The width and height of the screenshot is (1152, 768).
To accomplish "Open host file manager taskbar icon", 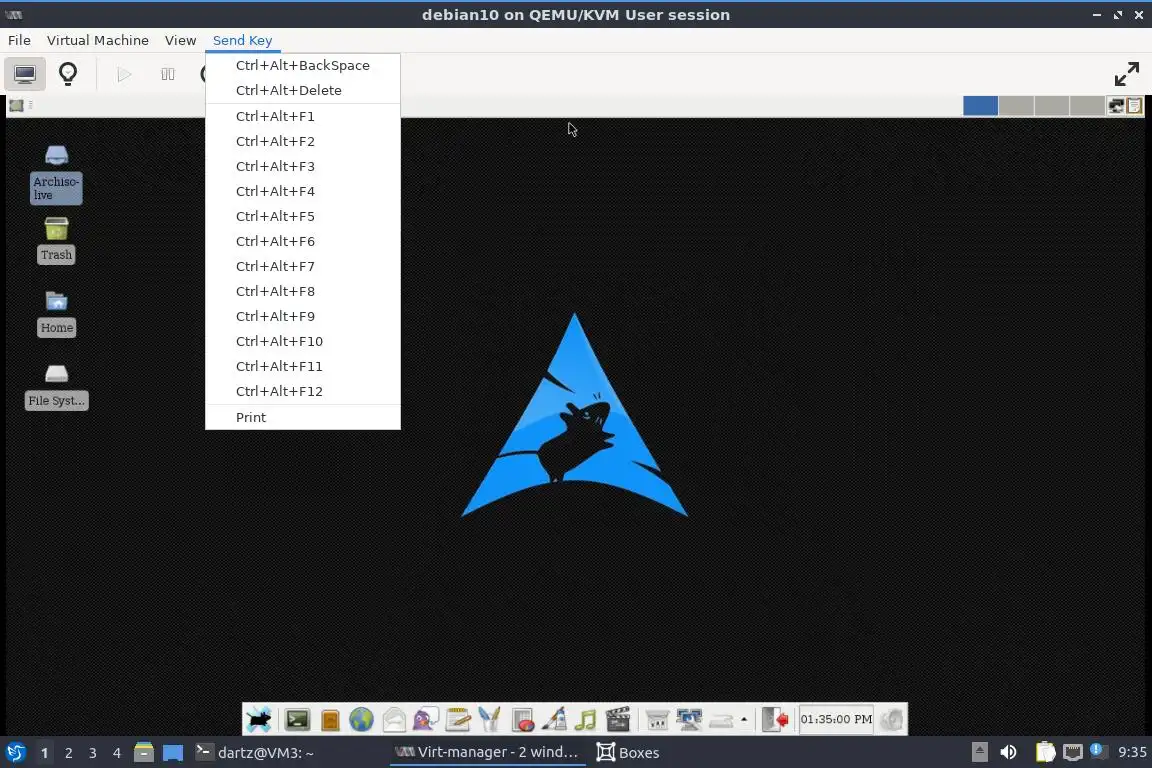I will (144, 753).
